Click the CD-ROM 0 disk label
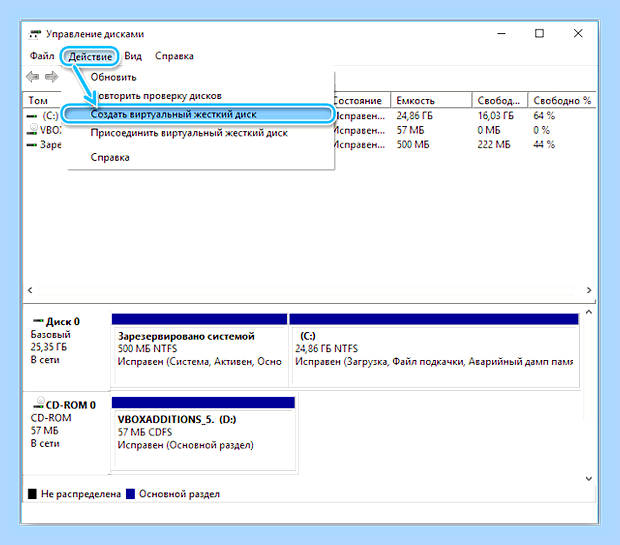620x545 pixels. 71,405
